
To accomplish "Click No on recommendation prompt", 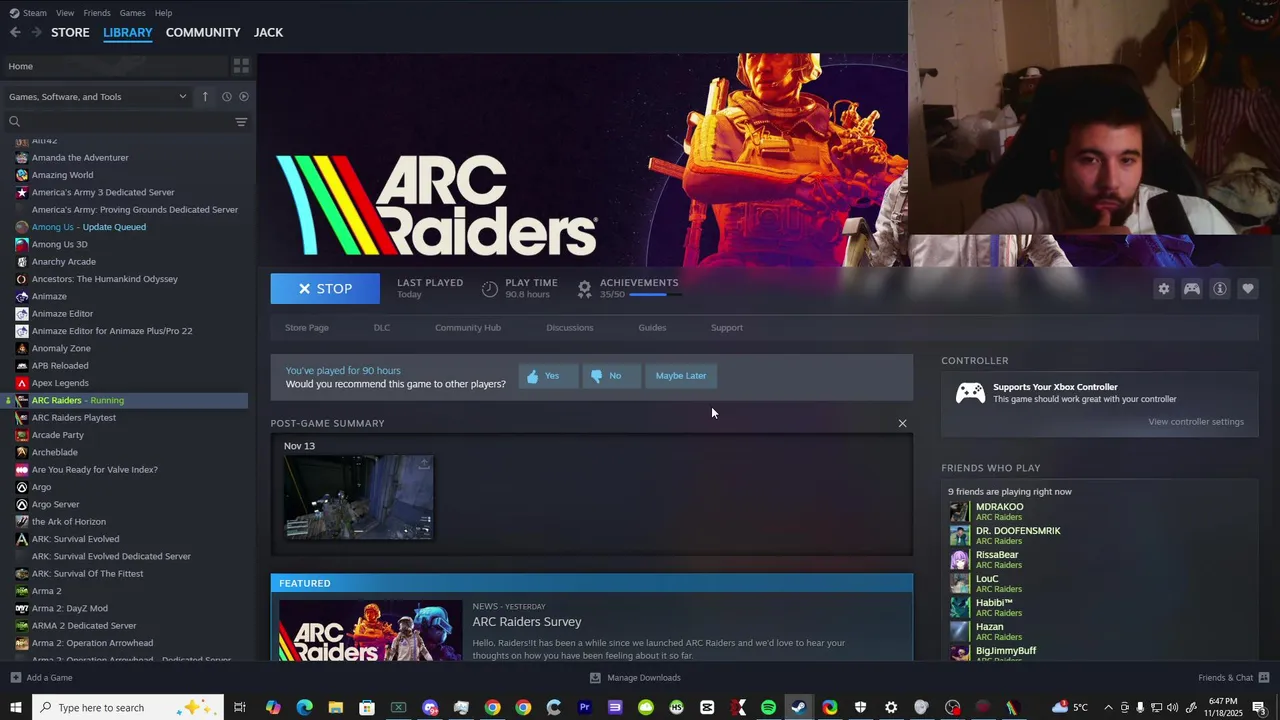I will (611, 376).
